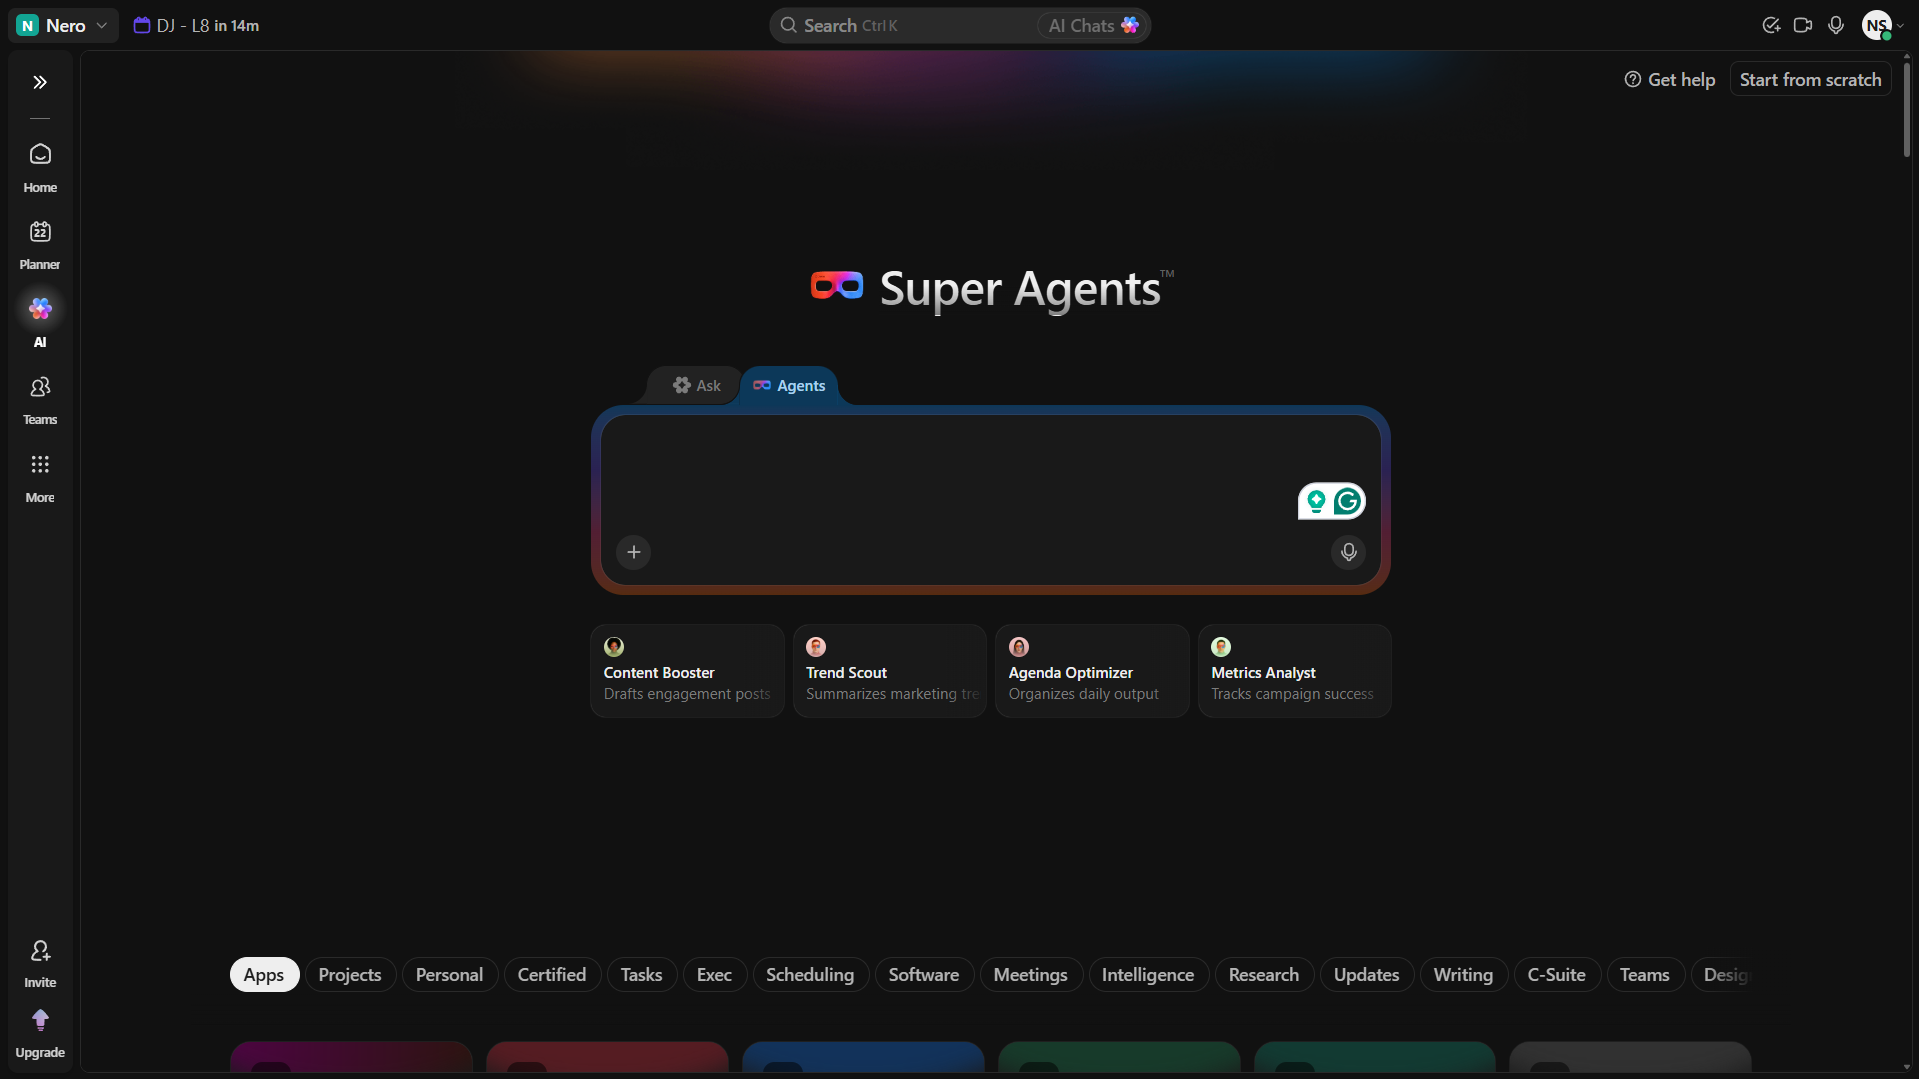Select the Intelligence category chip
The image size is (1919, 1079).
(1148, 975)
